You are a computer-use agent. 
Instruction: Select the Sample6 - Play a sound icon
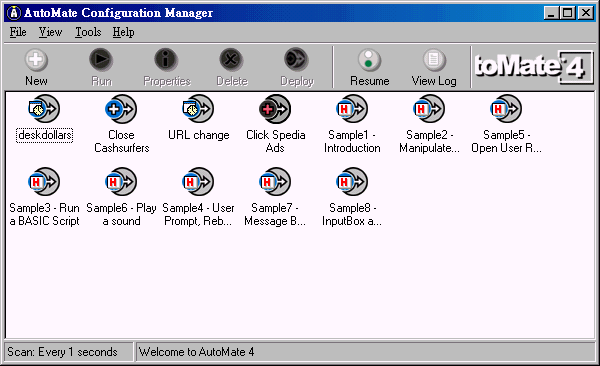click(121, 182)
